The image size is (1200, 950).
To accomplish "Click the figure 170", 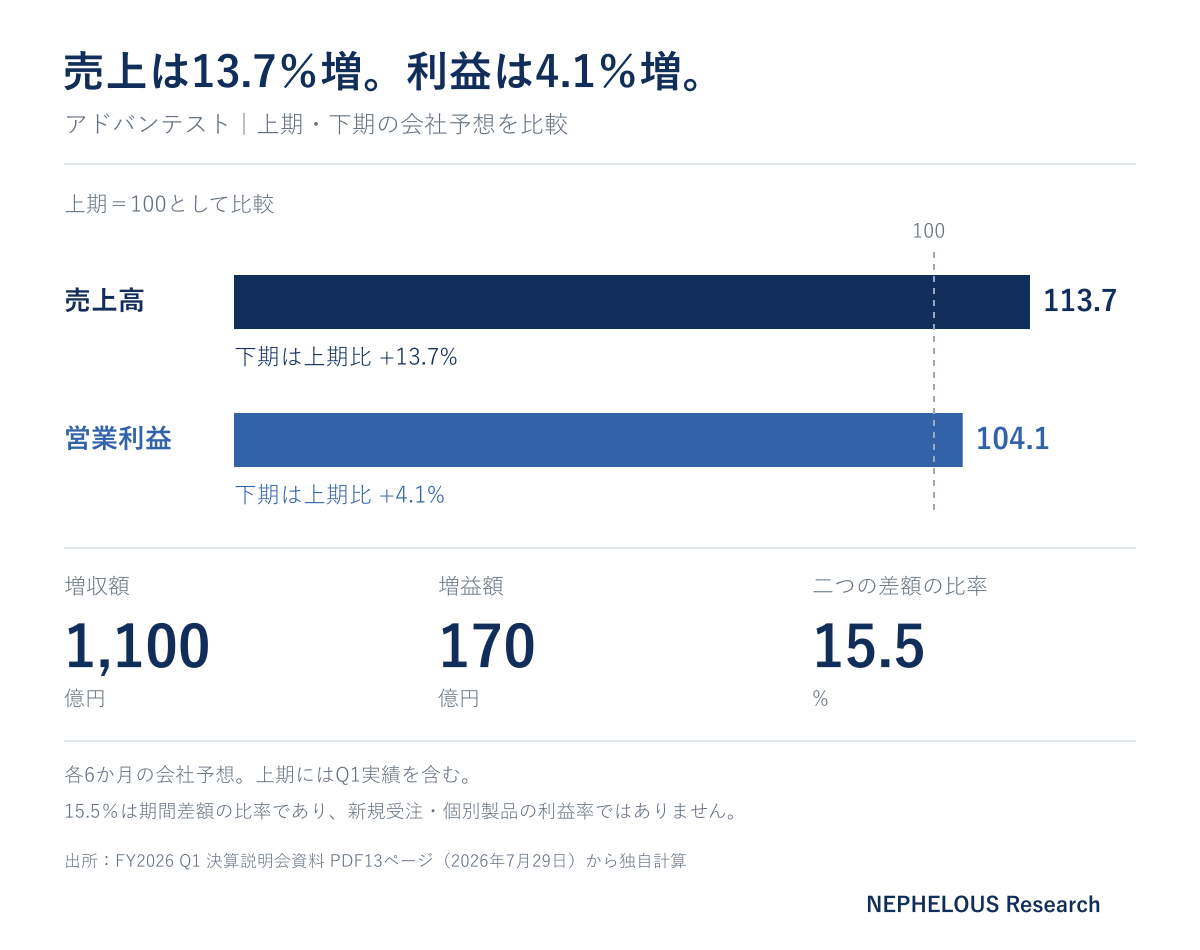I will 487,645.
